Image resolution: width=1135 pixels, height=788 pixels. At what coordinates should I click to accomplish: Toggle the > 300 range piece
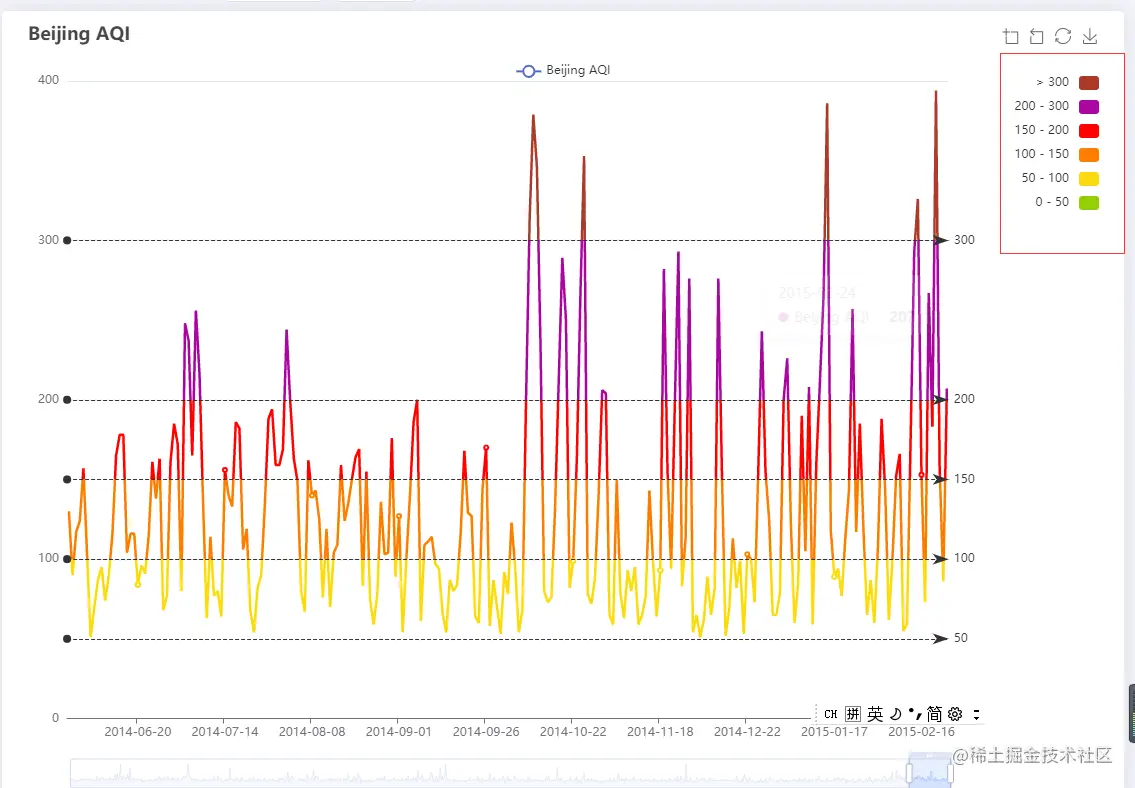1067,82
